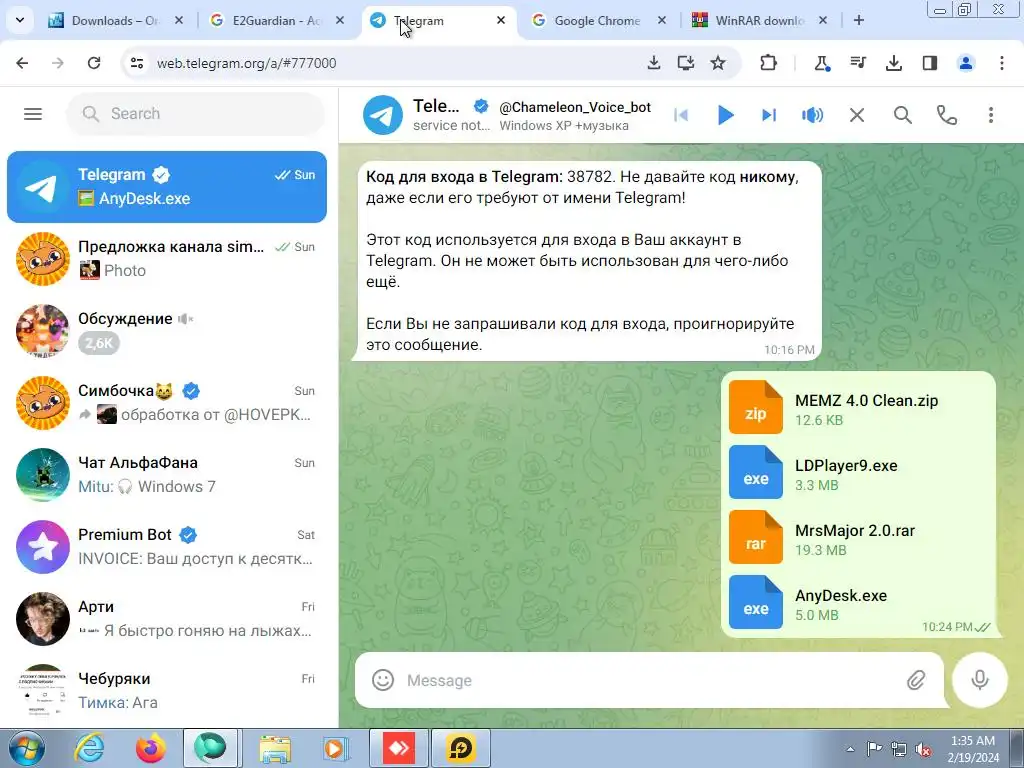Skip to previous audio track

tap(681, 116)
